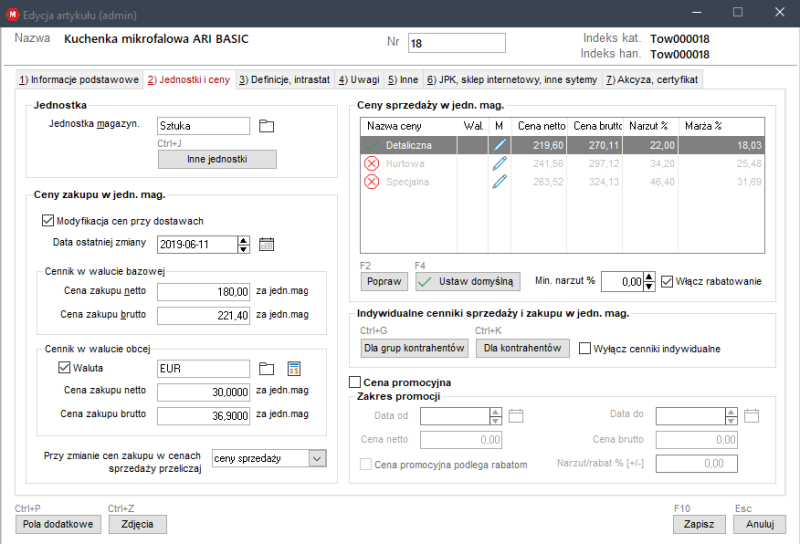
Task: Expand the ceny sprzedaży recalculation dropdown
Action: (x=317, y=458)
